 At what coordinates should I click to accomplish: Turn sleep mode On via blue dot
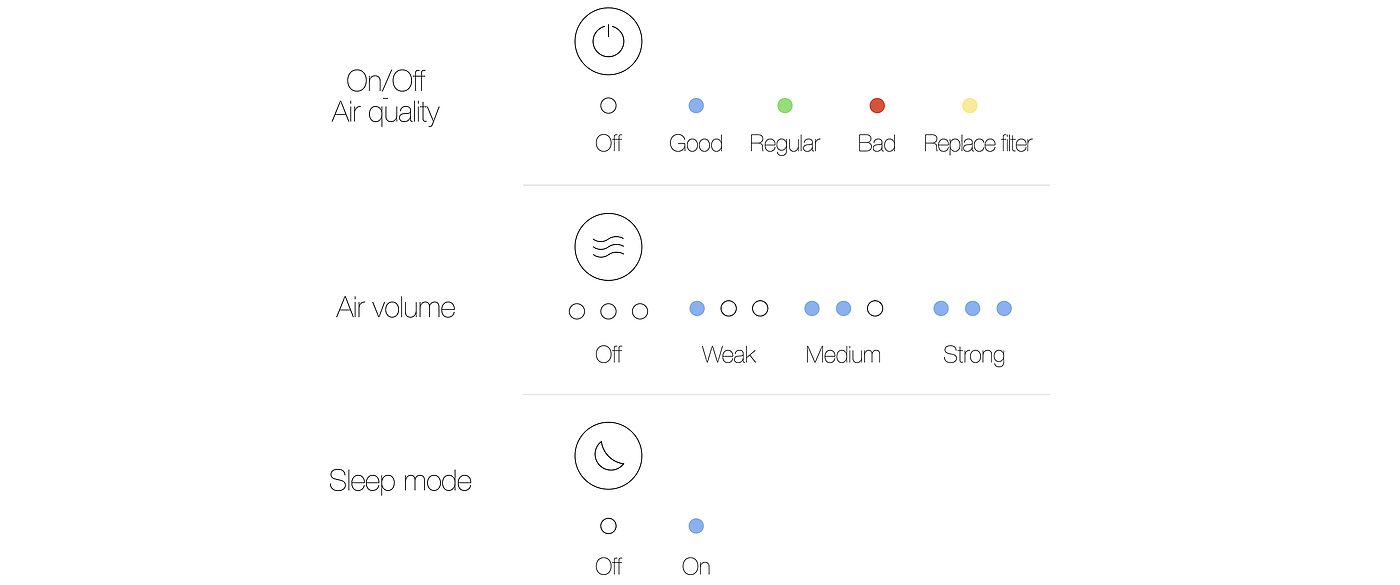[x=696, y=526]
